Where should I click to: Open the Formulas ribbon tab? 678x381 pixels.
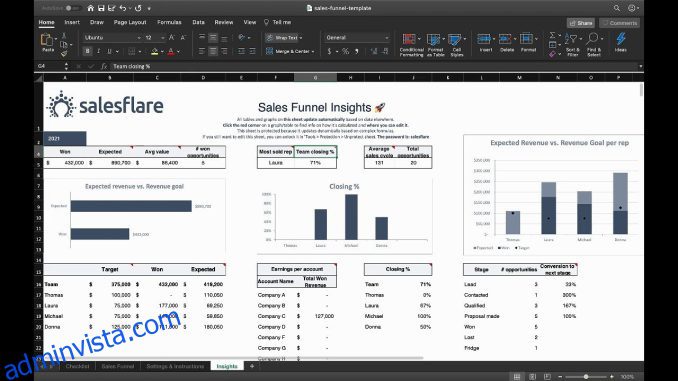(x=169, y=22)
